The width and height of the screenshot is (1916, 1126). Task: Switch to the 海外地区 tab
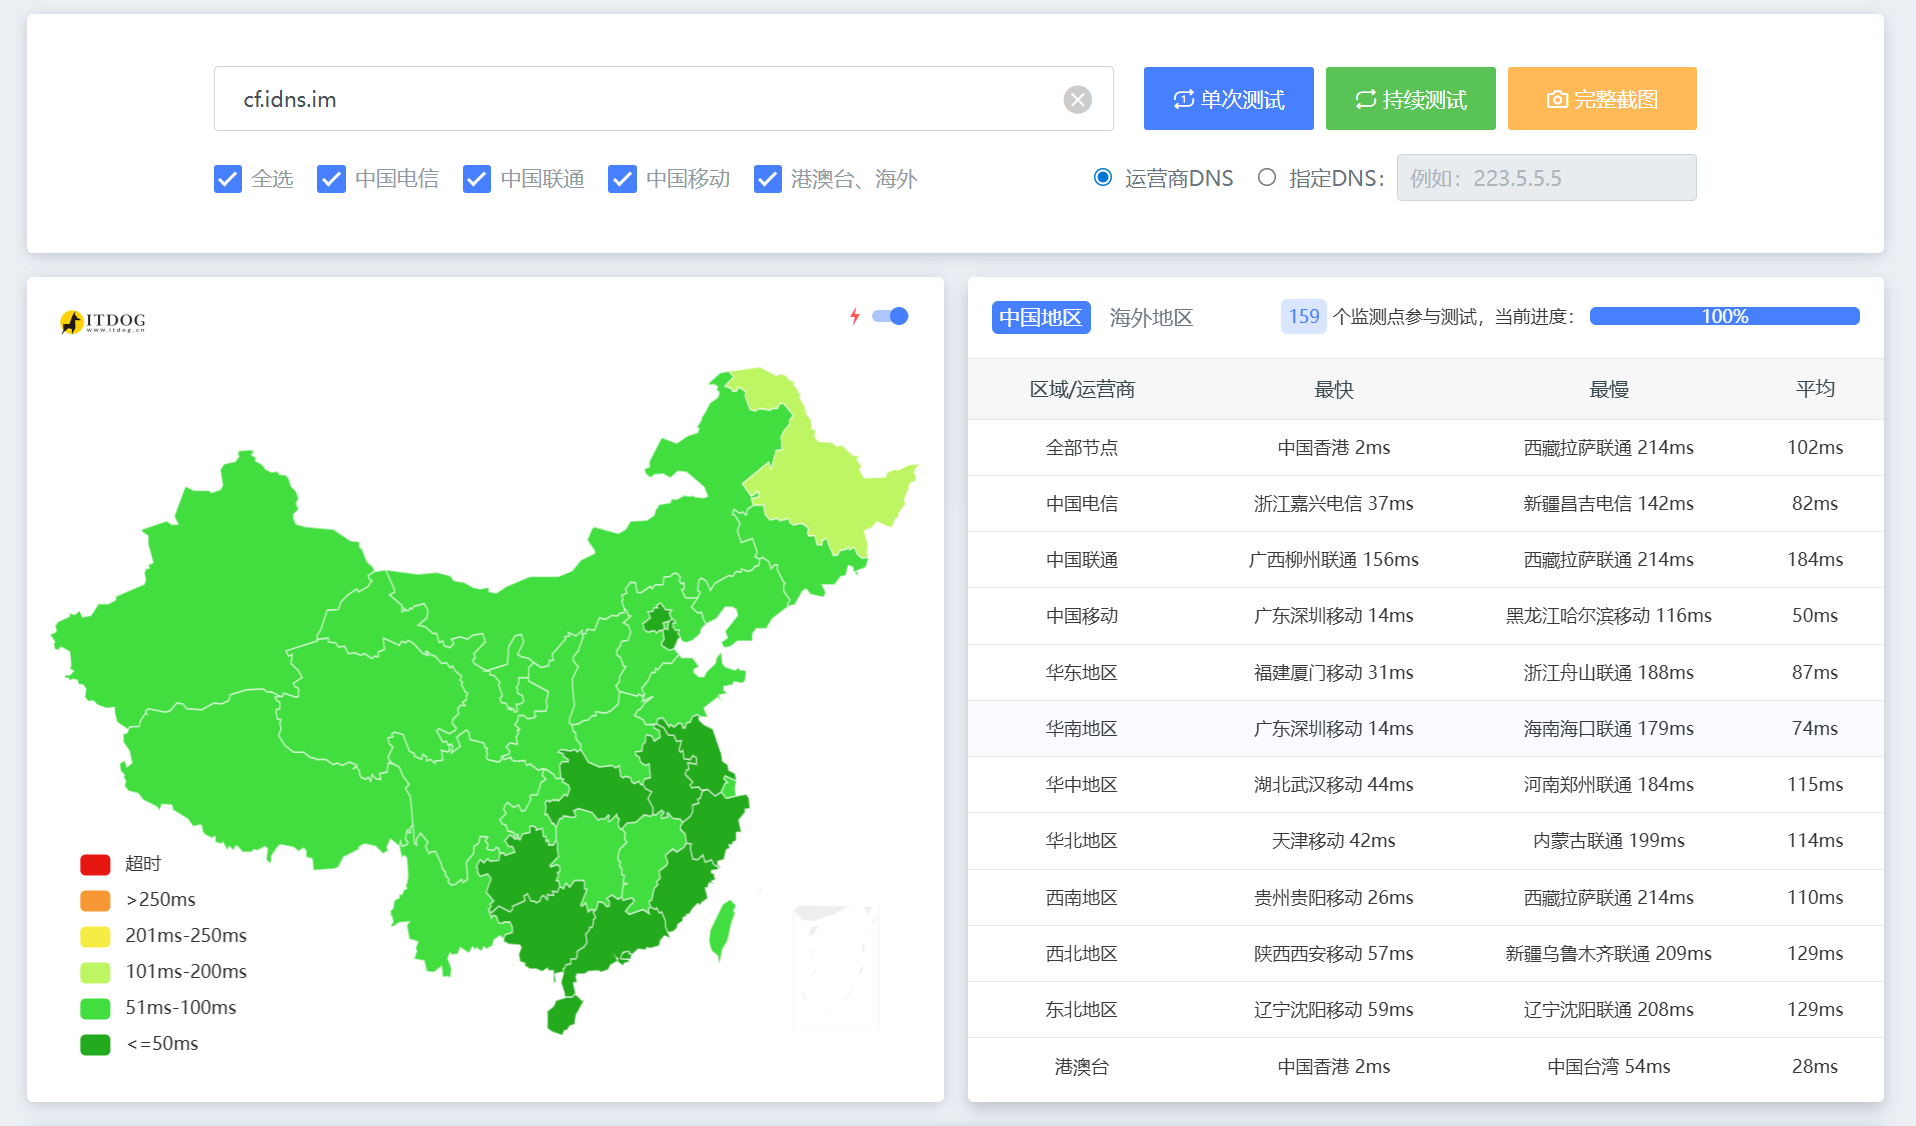(x=1151, y=317)
